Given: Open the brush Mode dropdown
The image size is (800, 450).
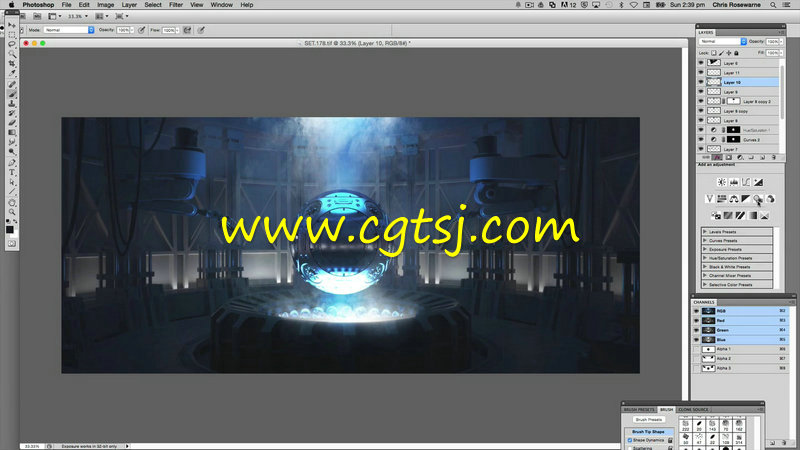Looking at the screenshot, I should click(x=69, y=30).
